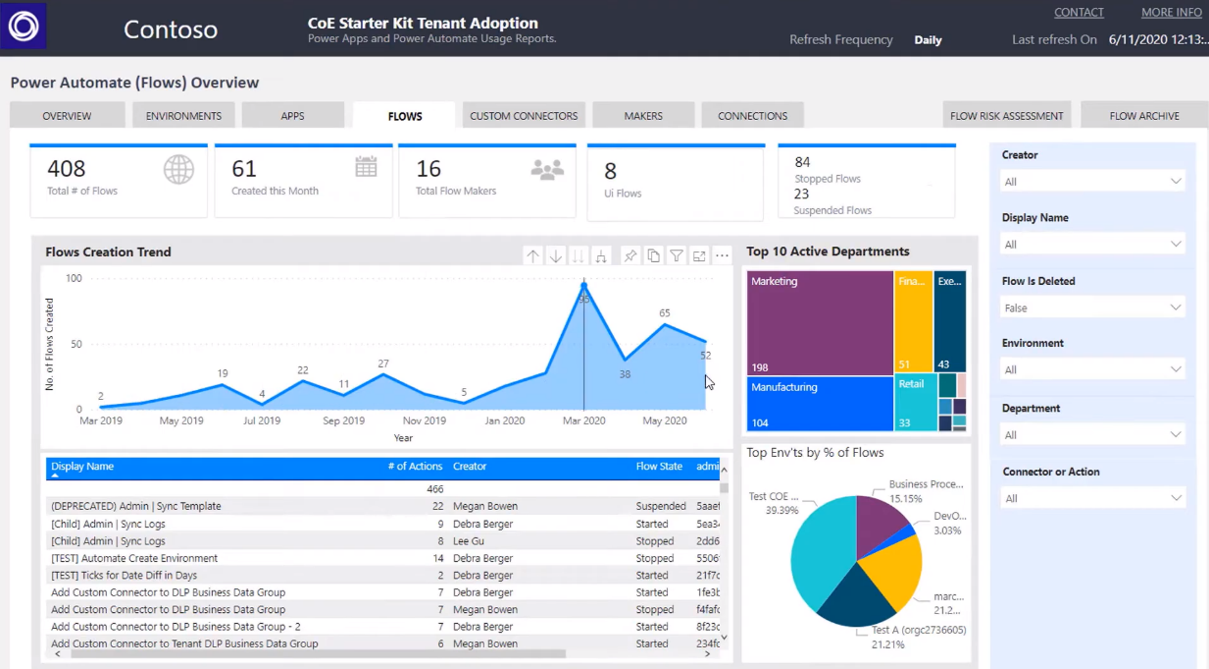The height and width of the screenshot is (669, 1209).
Task: Click the Contoso logo icon
Action: pos(23,26)
